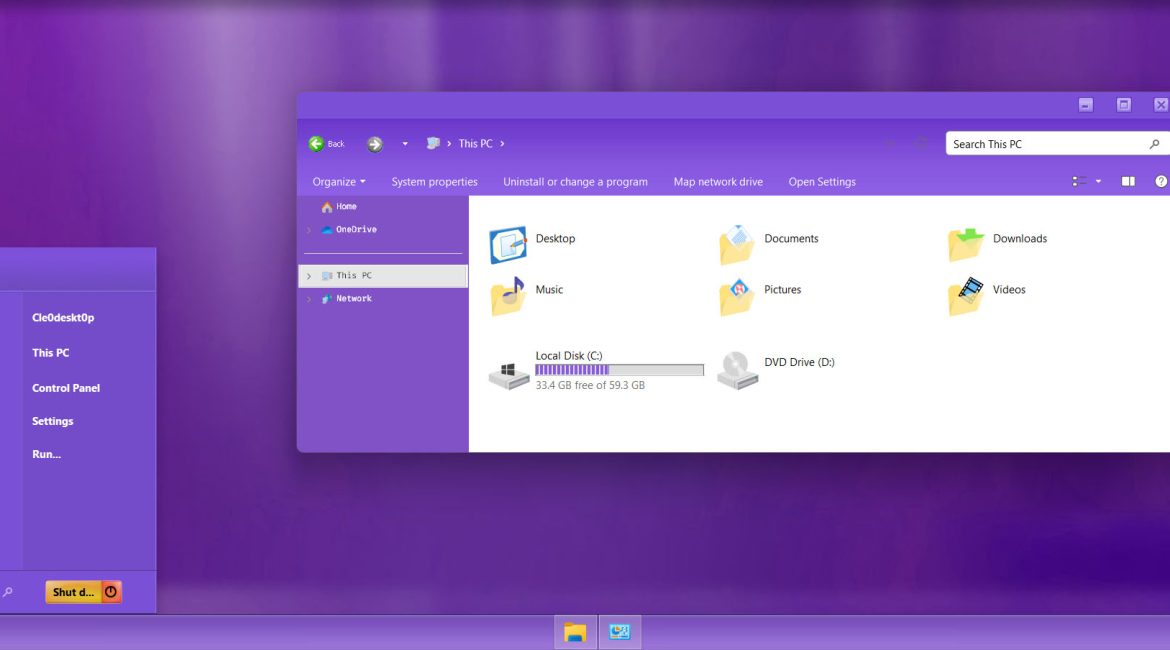This screenshot has height=650, width=1170.
Task: Click the Help question mark icon
Action: tap(1161, 182)
